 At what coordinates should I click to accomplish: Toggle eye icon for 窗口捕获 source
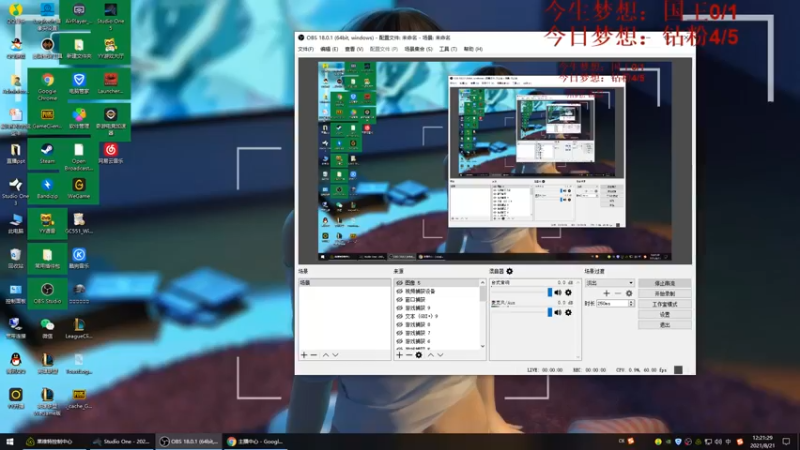click(399, 299)
